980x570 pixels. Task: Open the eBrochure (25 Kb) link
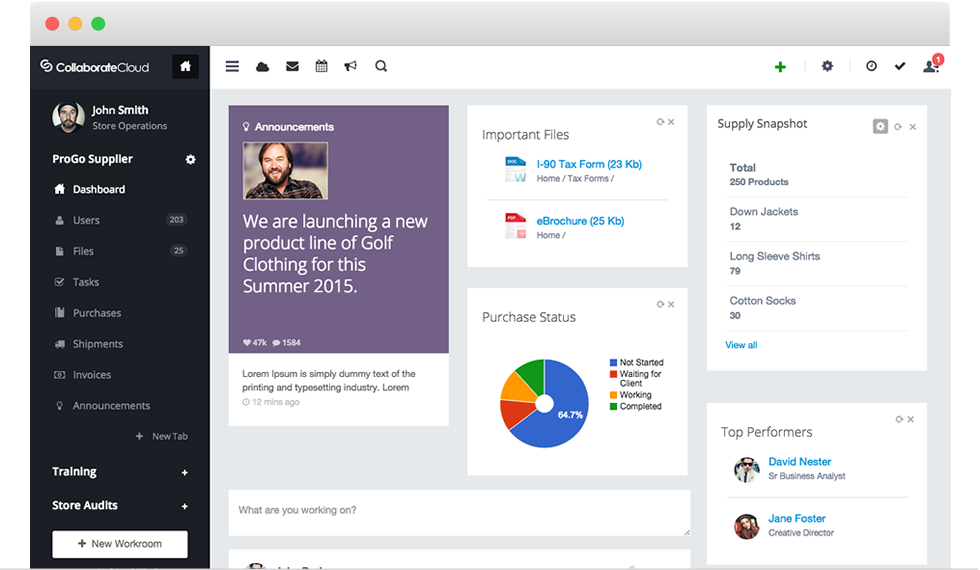coord(580,221)
